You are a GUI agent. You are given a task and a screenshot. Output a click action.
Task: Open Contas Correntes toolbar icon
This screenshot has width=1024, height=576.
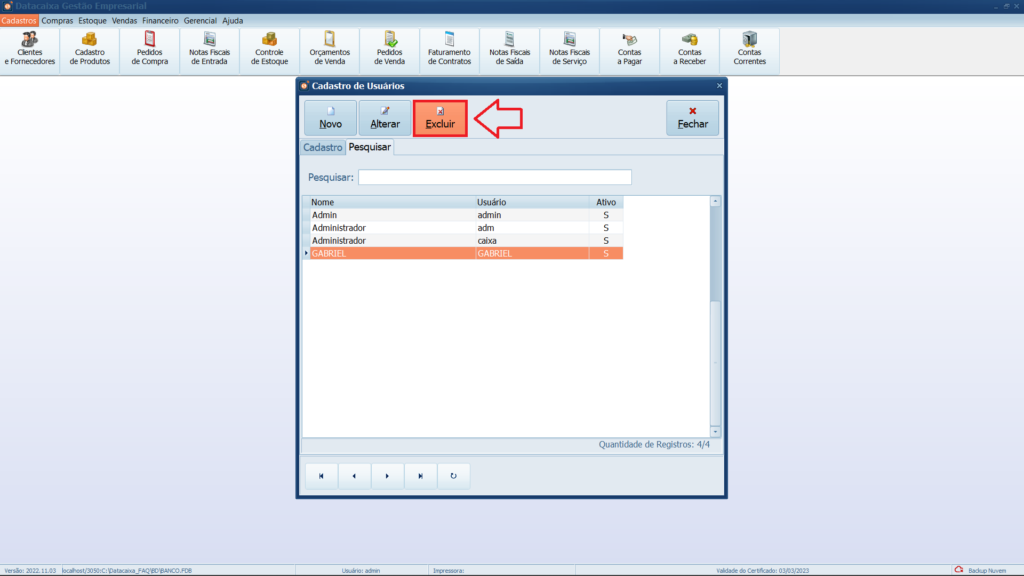tap(750, 49)
